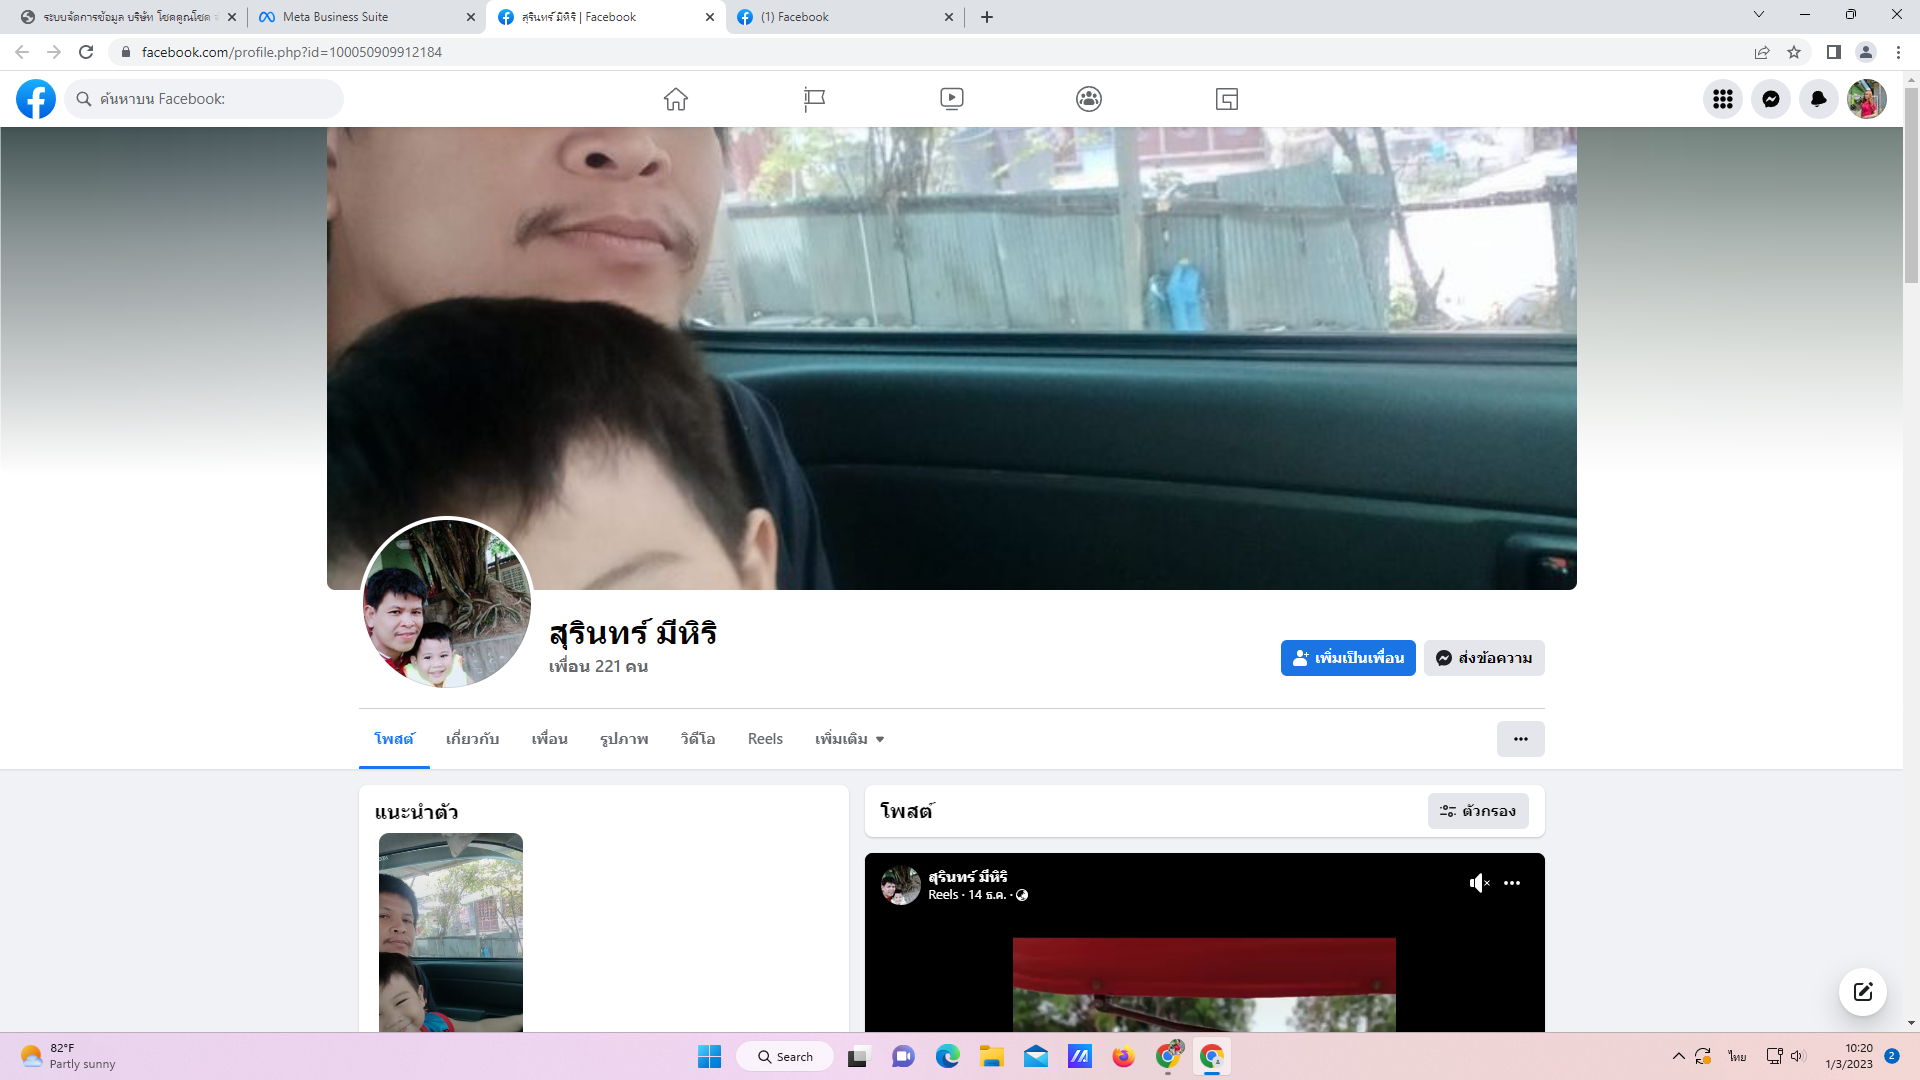Image resolution: width=1920 pixels, height=1080 pixels.
Task: Open the Gaming icon in top navigation
Action: 1227,99
